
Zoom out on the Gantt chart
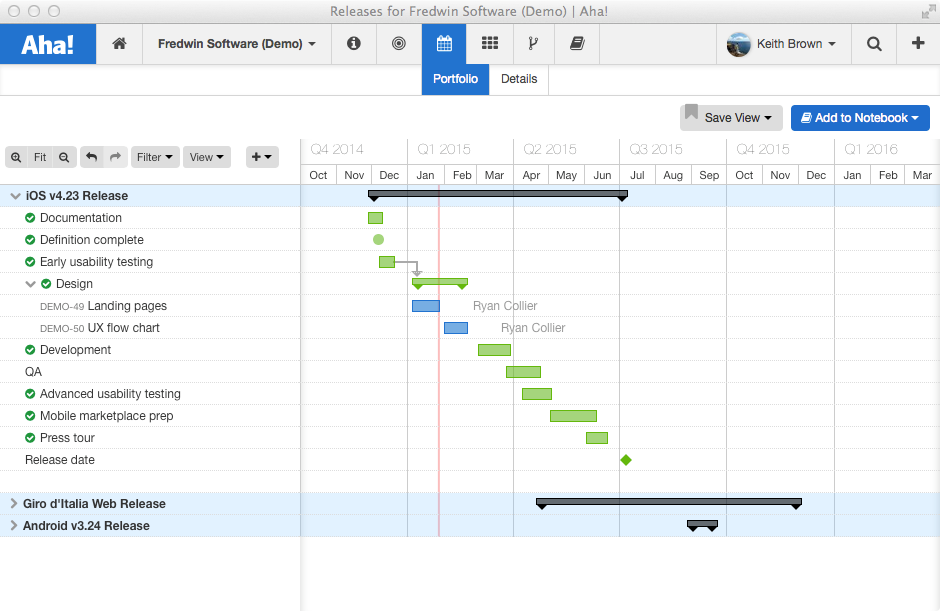[x=64, y=157]
